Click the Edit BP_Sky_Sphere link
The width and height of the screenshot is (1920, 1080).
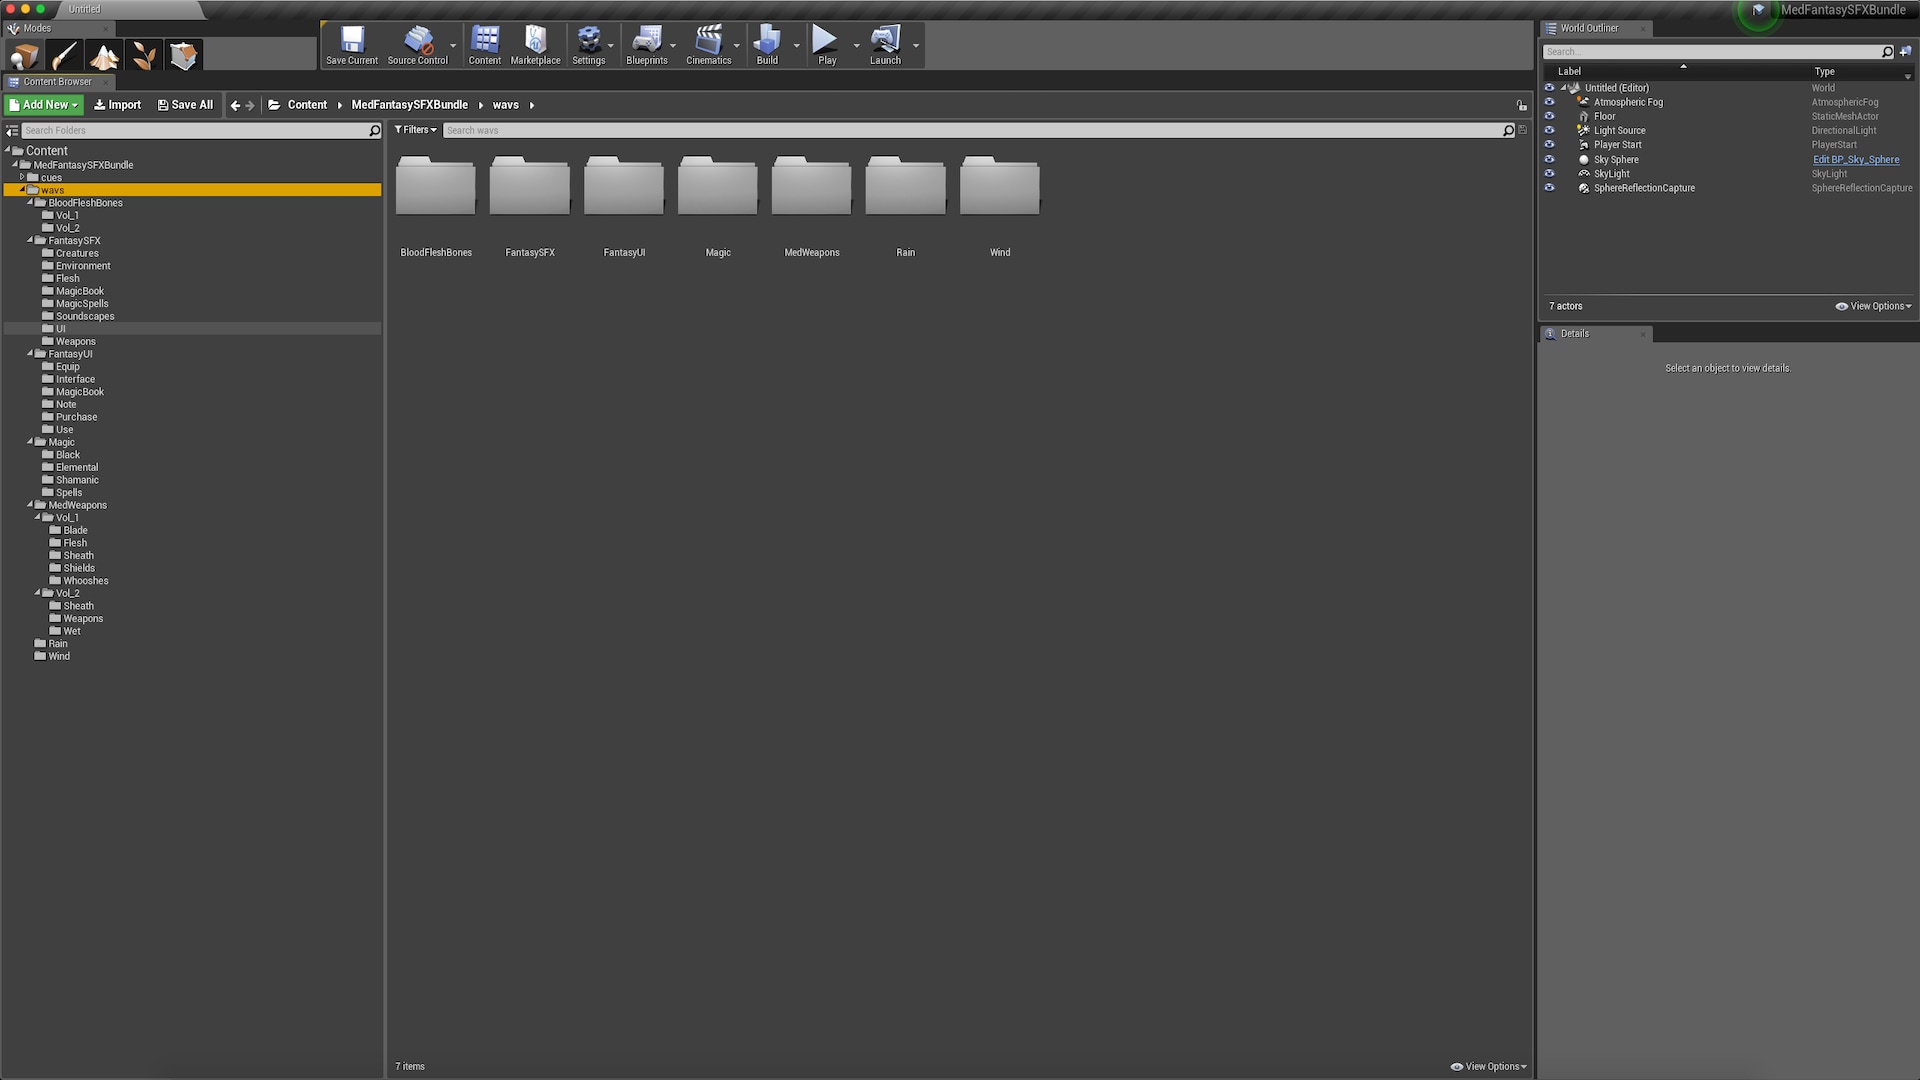[1855, 160]
